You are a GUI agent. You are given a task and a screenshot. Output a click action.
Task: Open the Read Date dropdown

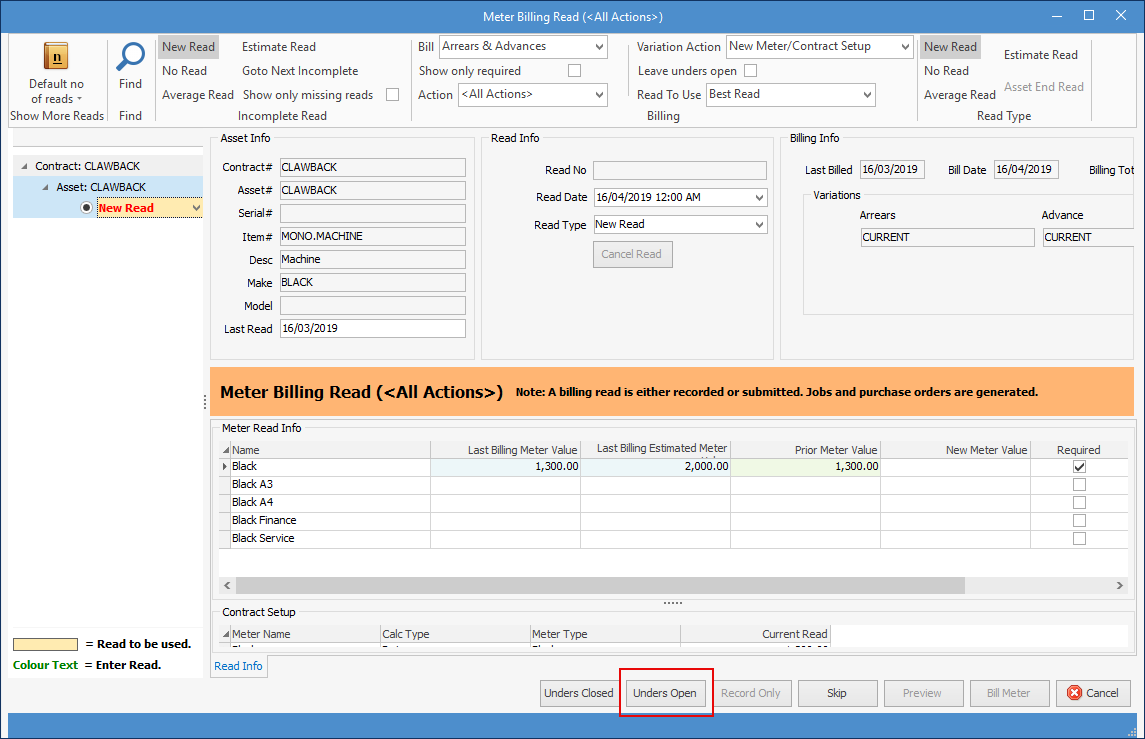pos(759,198)
